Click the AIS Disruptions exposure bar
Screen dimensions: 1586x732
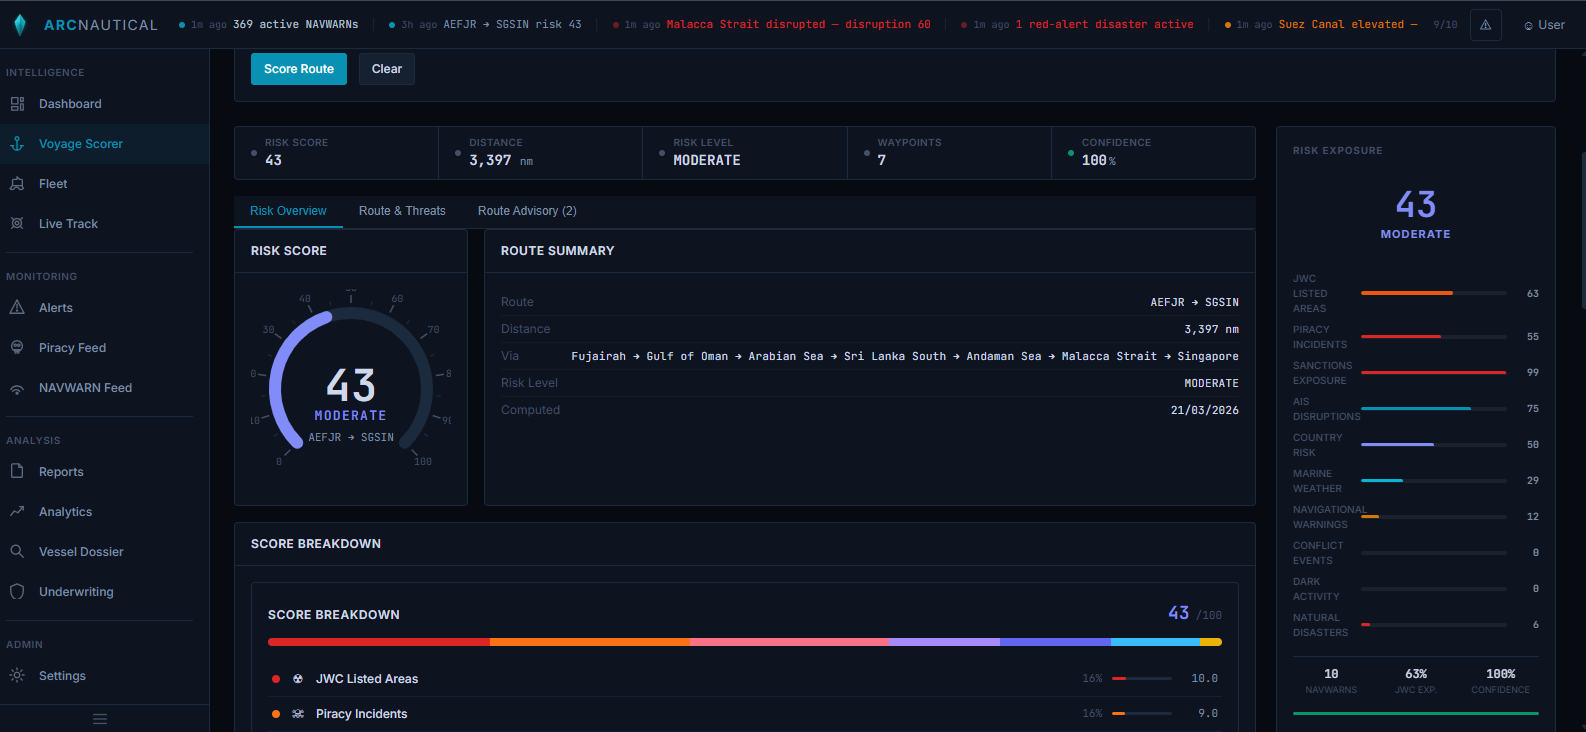1433,408
